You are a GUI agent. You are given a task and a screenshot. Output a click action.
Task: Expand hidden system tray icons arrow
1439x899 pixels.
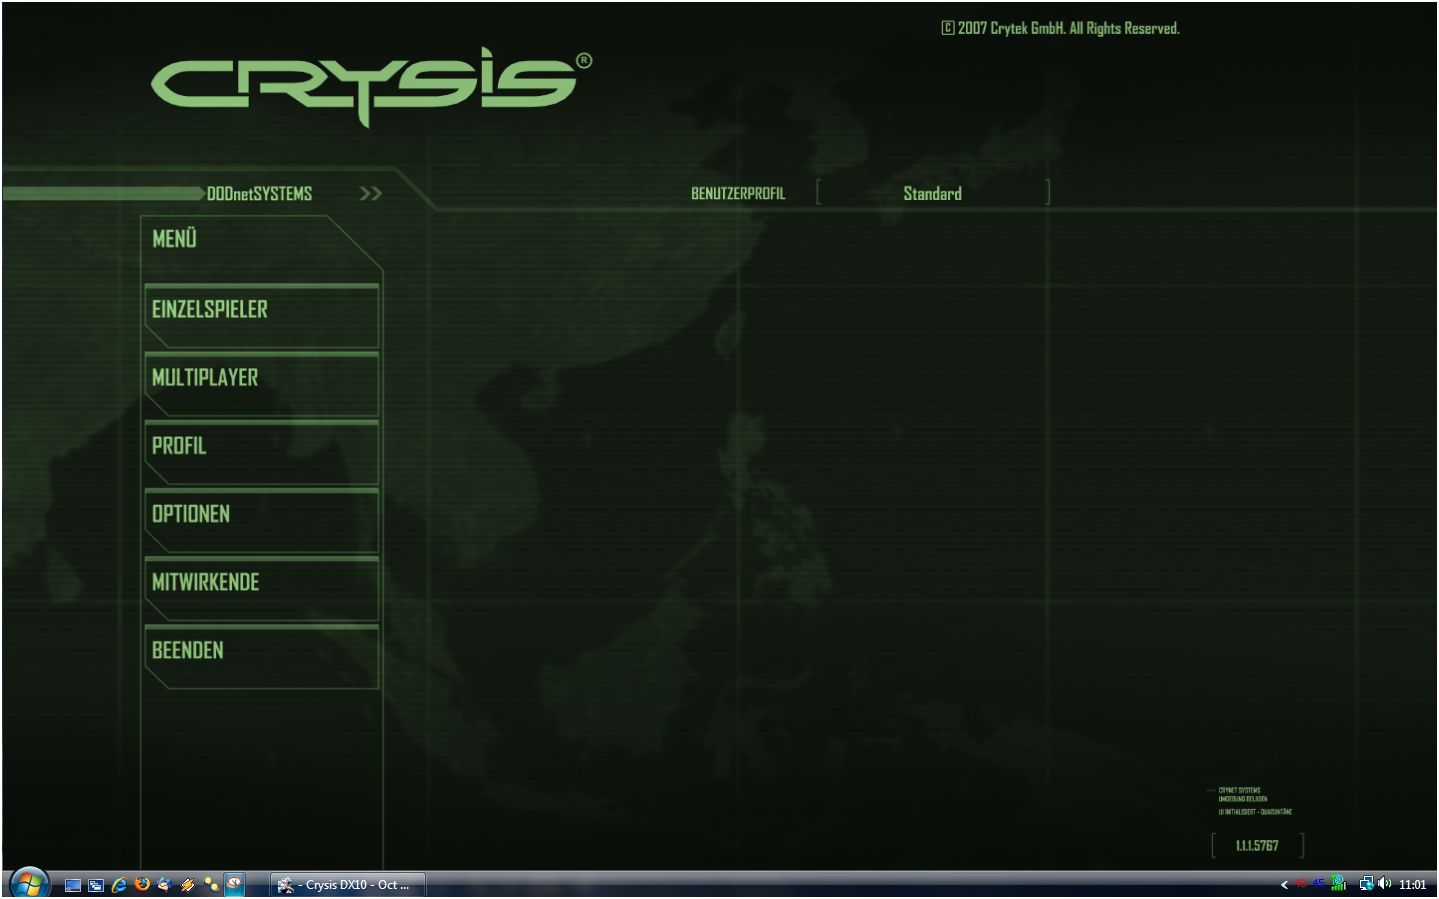pyautogui.click(x=1284, y=885)
